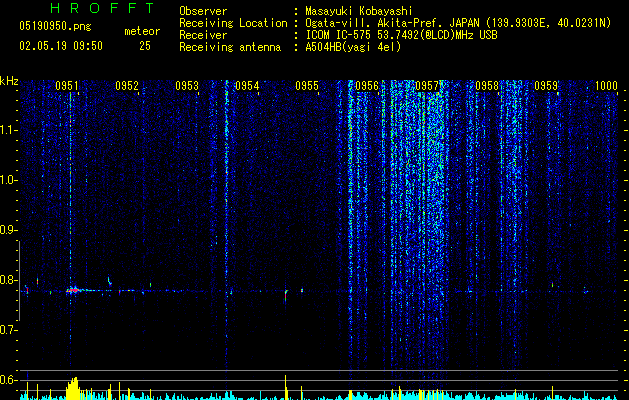Click the large yellow intensity peak near 0951
629x400 pixels.
pyautogui.click(x=73, y=388)
